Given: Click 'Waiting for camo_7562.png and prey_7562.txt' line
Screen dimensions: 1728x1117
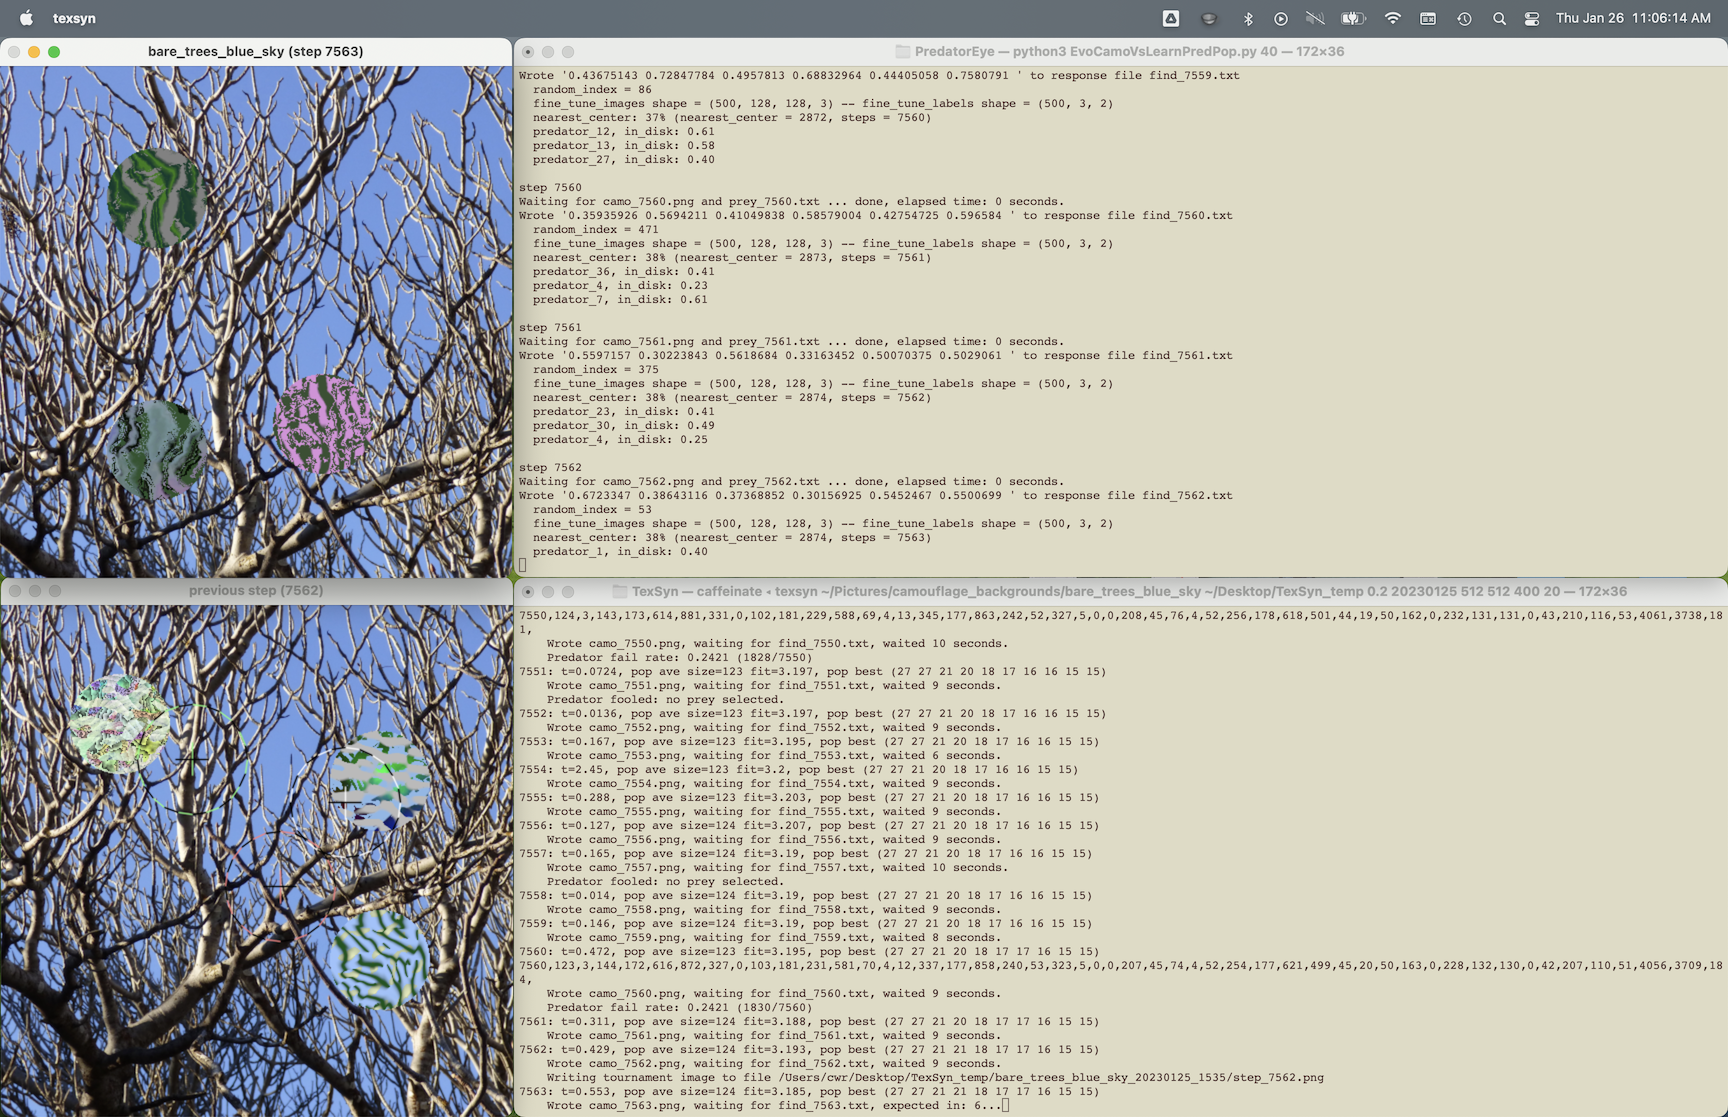Looking at the screenshot, I should click(x=792, y=481).
